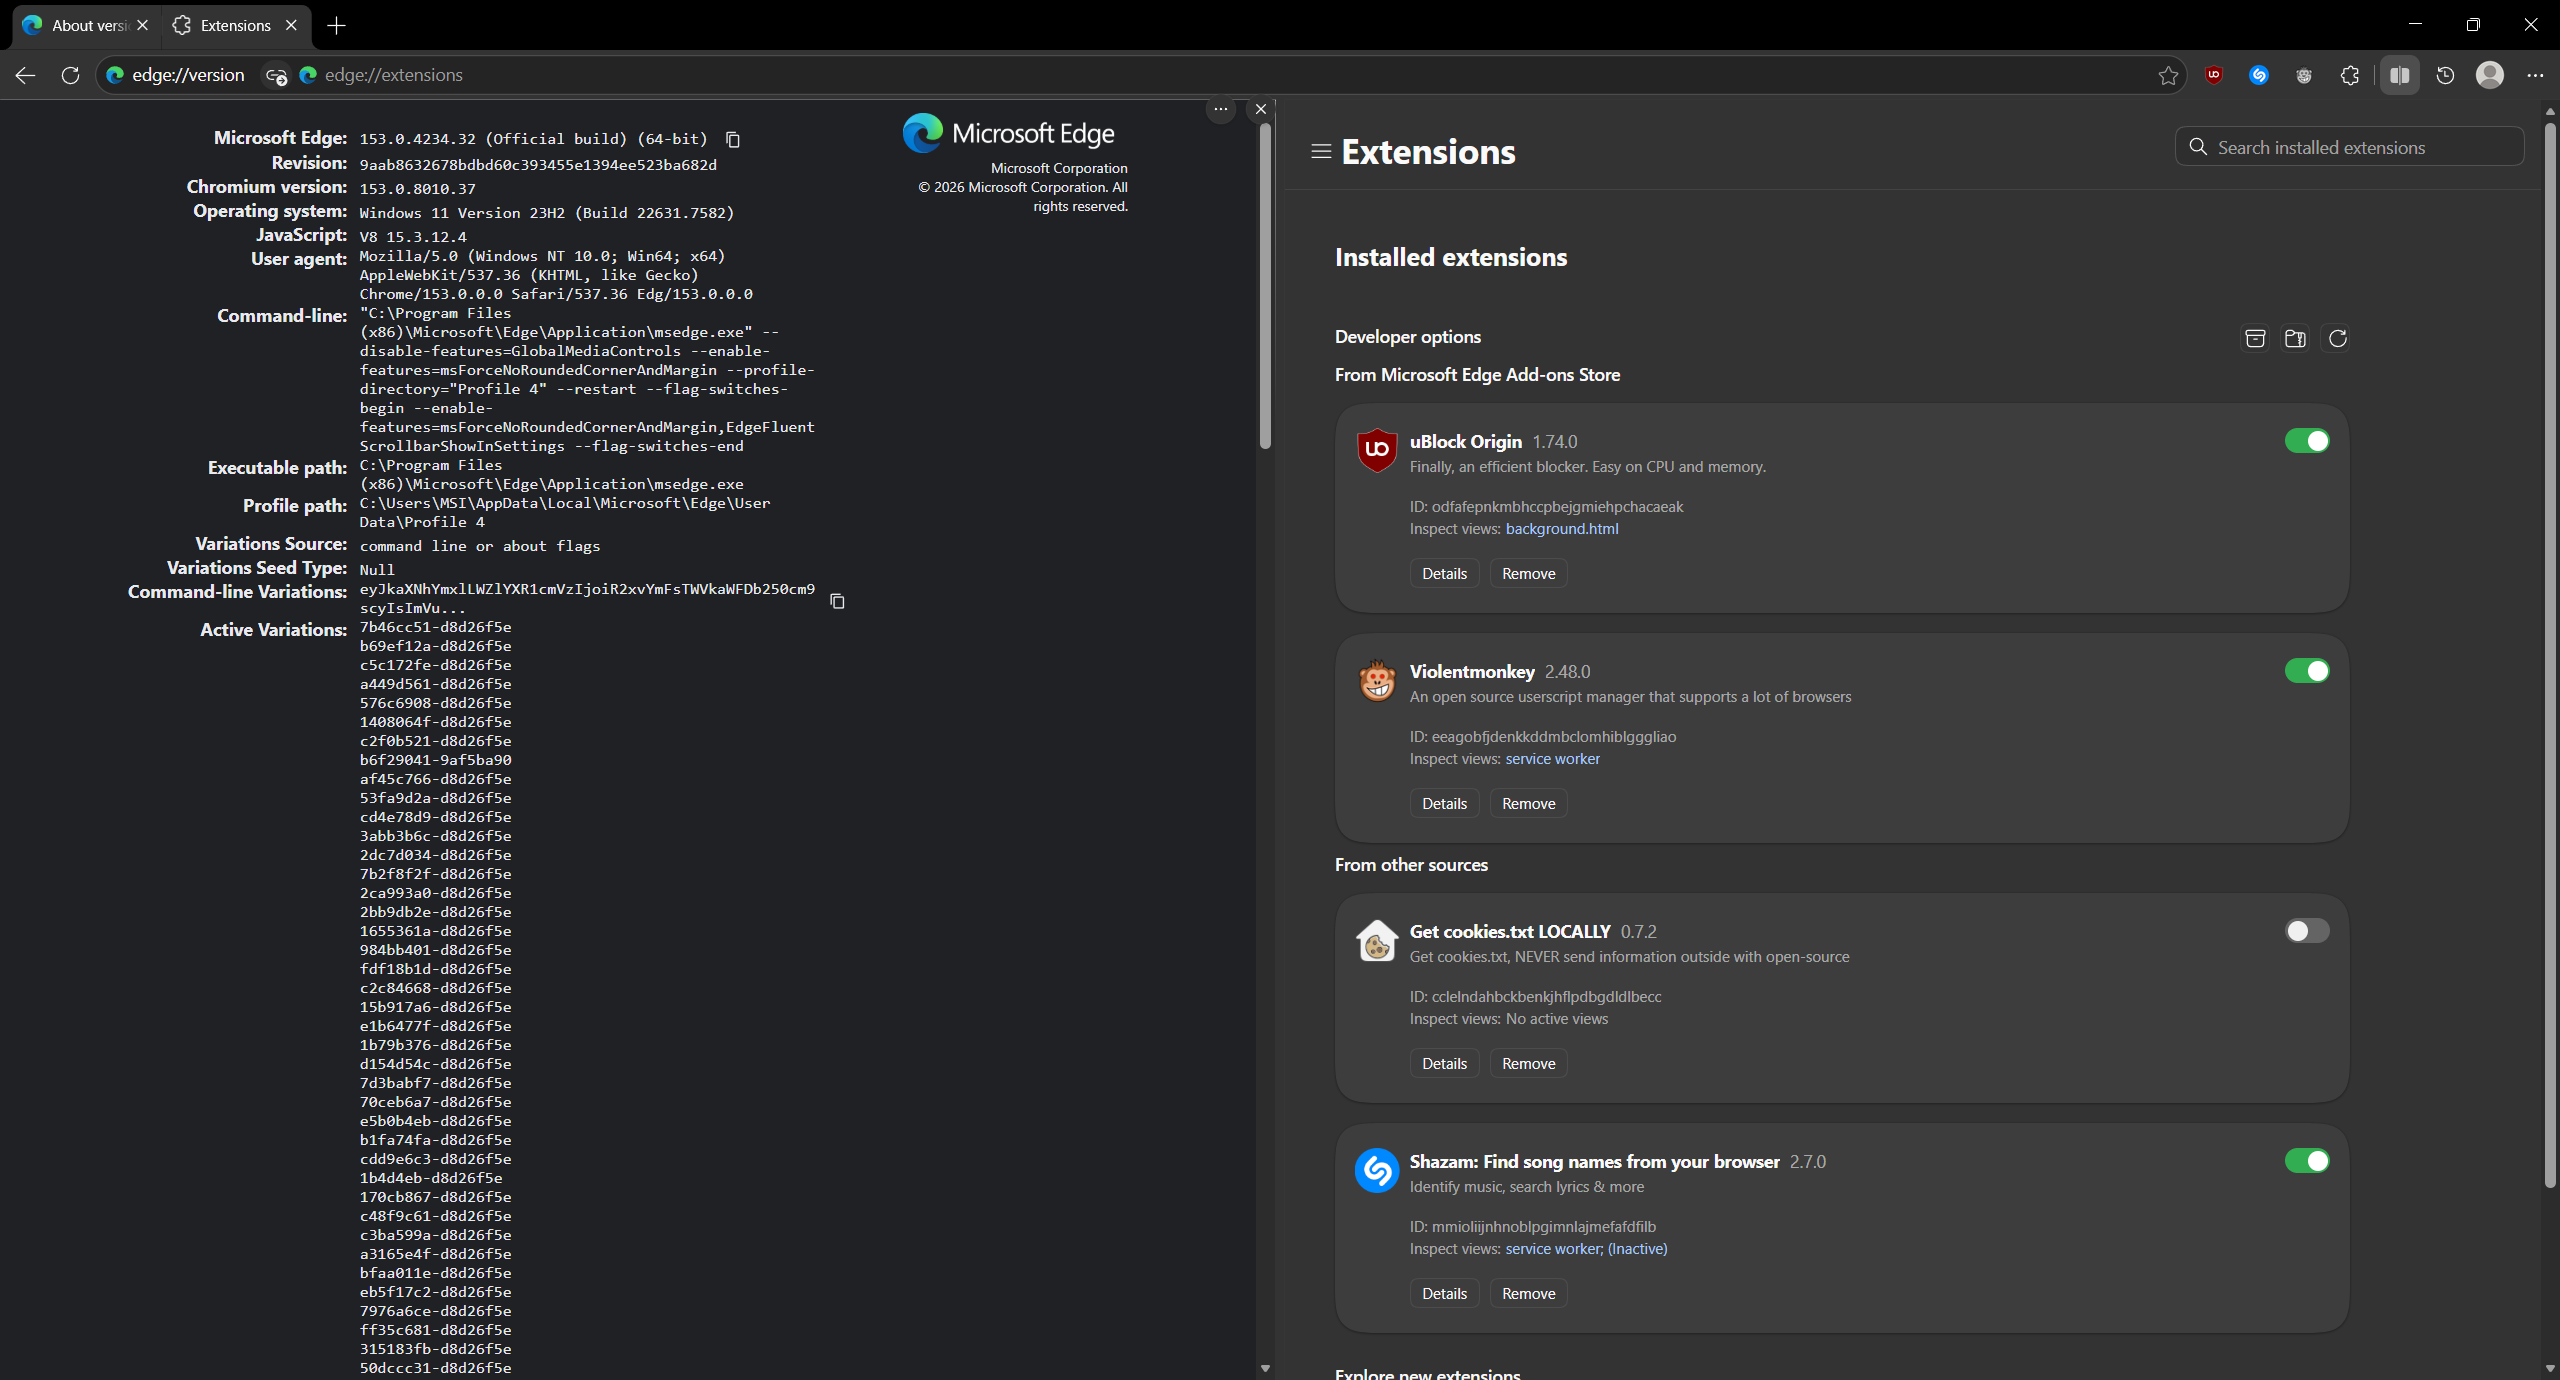Open the Violentmonkey toolbar icon
The width and height of the screenshot is (2560, 1380).
click(x=2304, y=75)
